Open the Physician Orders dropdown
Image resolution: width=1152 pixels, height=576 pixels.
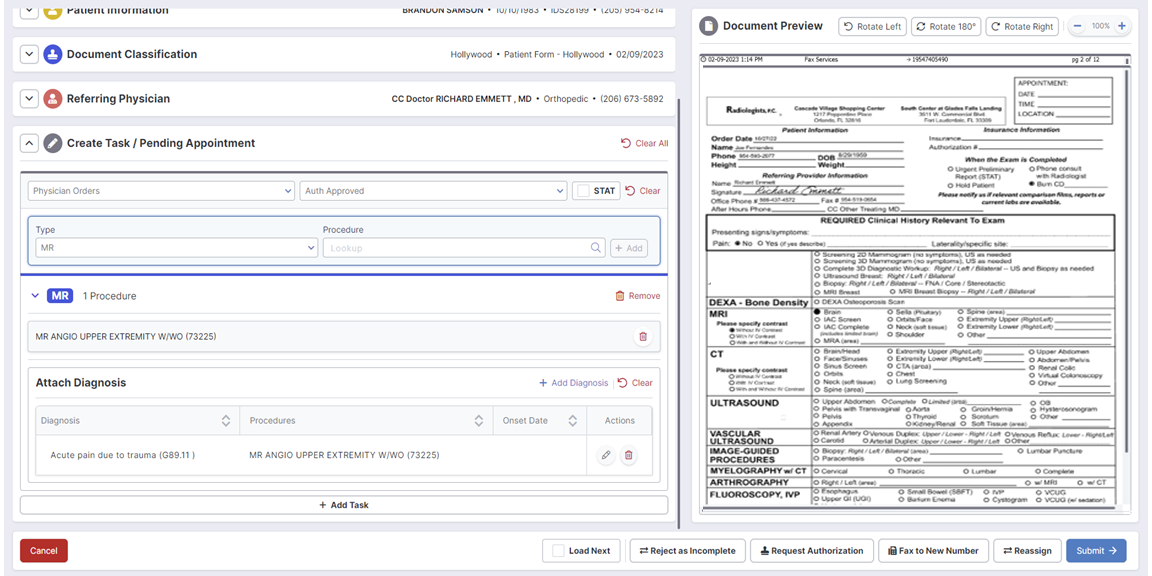(160, 191)
